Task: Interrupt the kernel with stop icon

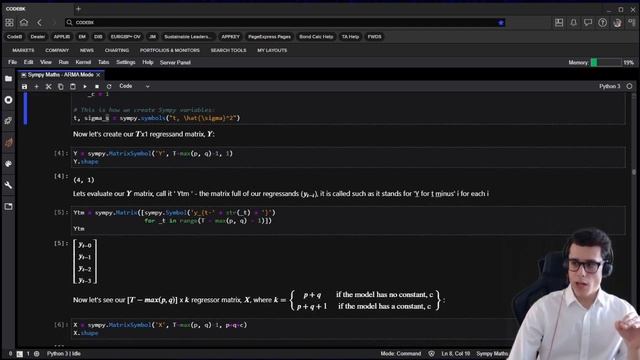Action: point(97,87)
